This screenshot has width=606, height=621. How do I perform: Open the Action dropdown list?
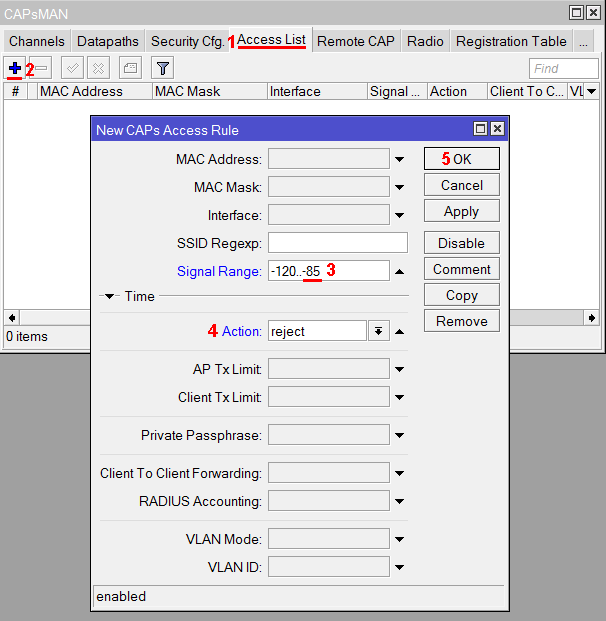tap(379, 331)
